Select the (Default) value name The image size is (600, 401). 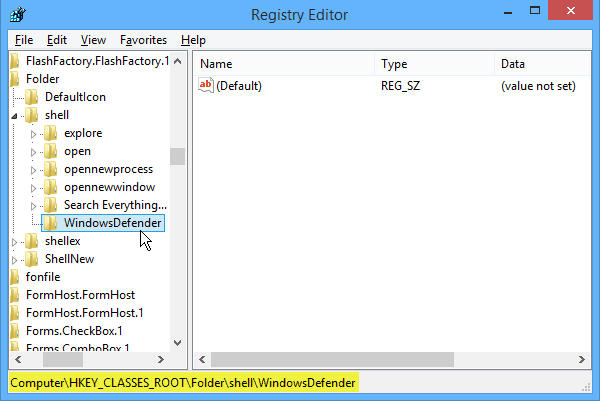click(239, 86)
